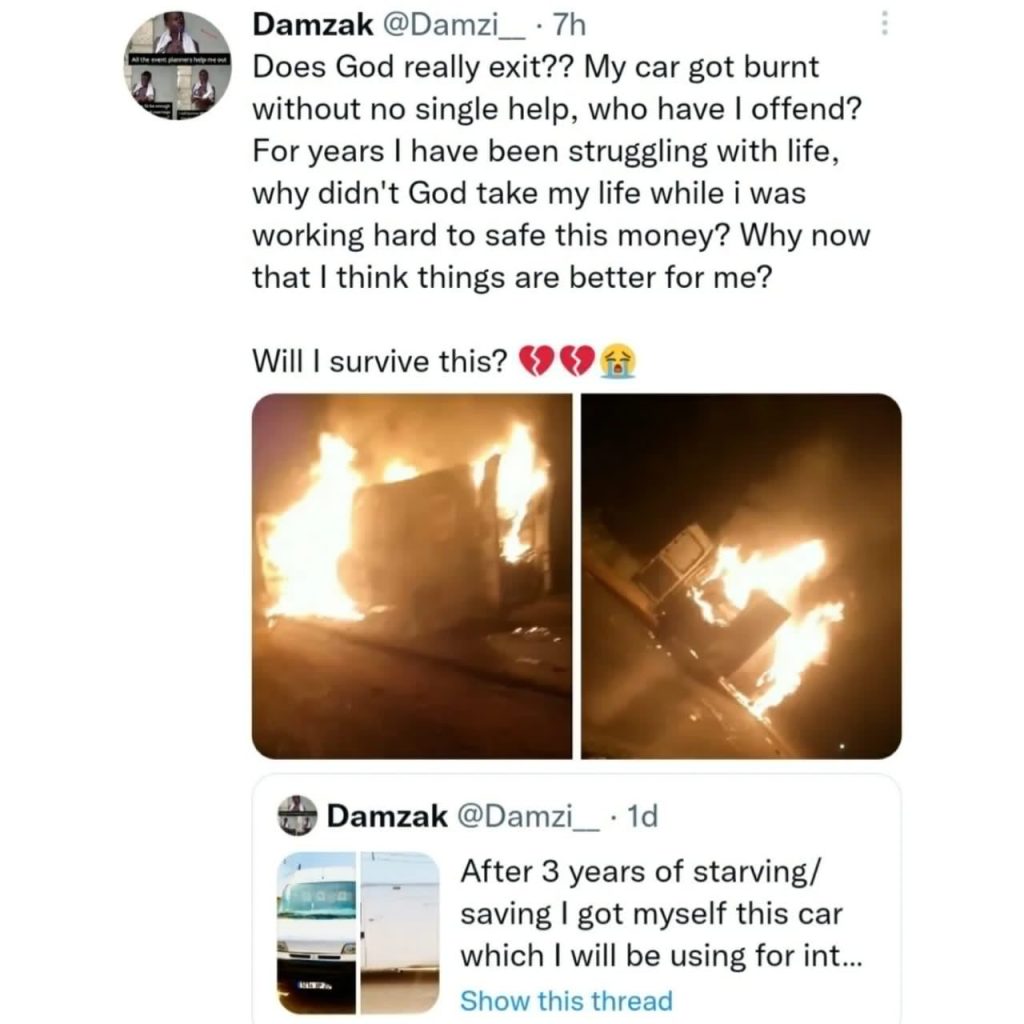Click Damzak name in quoted tweet
Screen dimensions: 1024x1024
pyautogui.click(x=387, y=816)
